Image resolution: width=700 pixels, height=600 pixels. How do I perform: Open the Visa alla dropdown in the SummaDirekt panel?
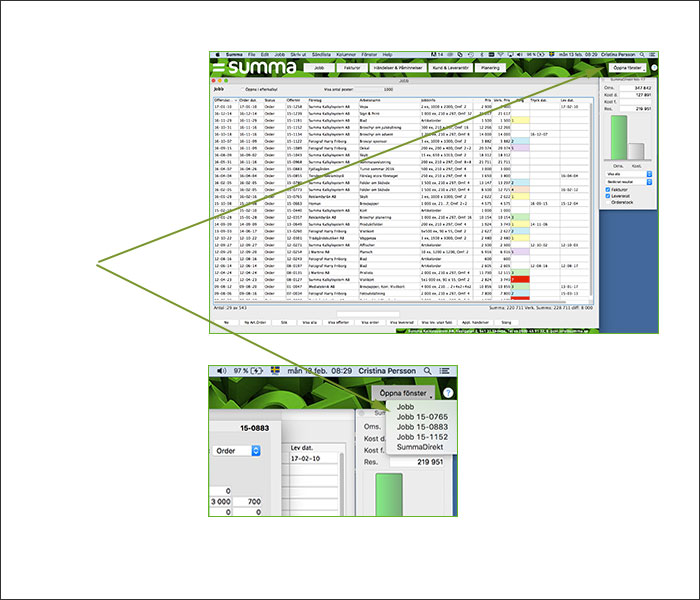629,174
